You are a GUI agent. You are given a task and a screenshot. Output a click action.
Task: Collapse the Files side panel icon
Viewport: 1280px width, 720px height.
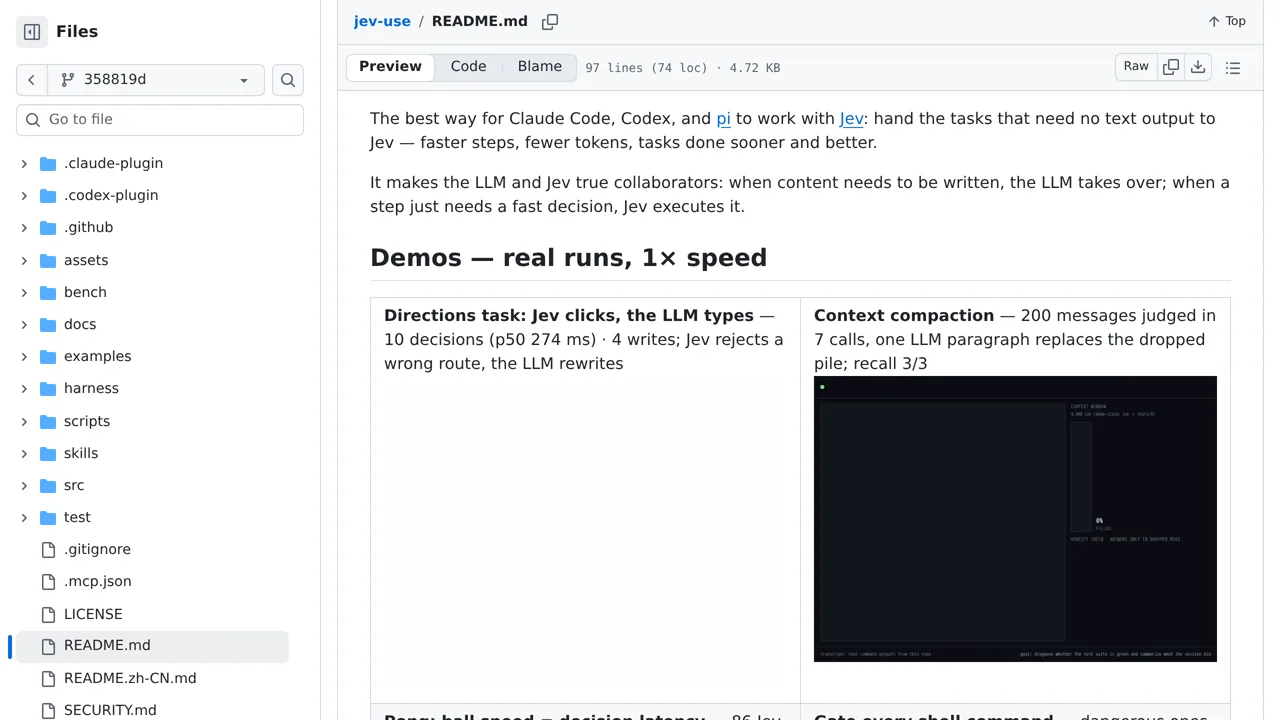point(32,32)
